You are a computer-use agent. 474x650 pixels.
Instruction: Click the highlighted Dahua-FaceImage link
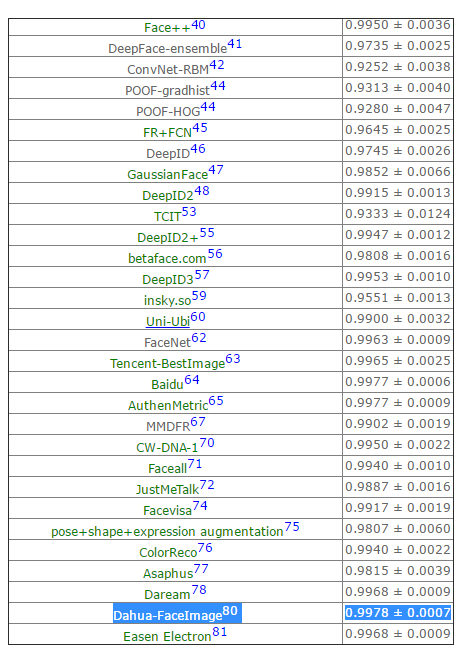168,615
